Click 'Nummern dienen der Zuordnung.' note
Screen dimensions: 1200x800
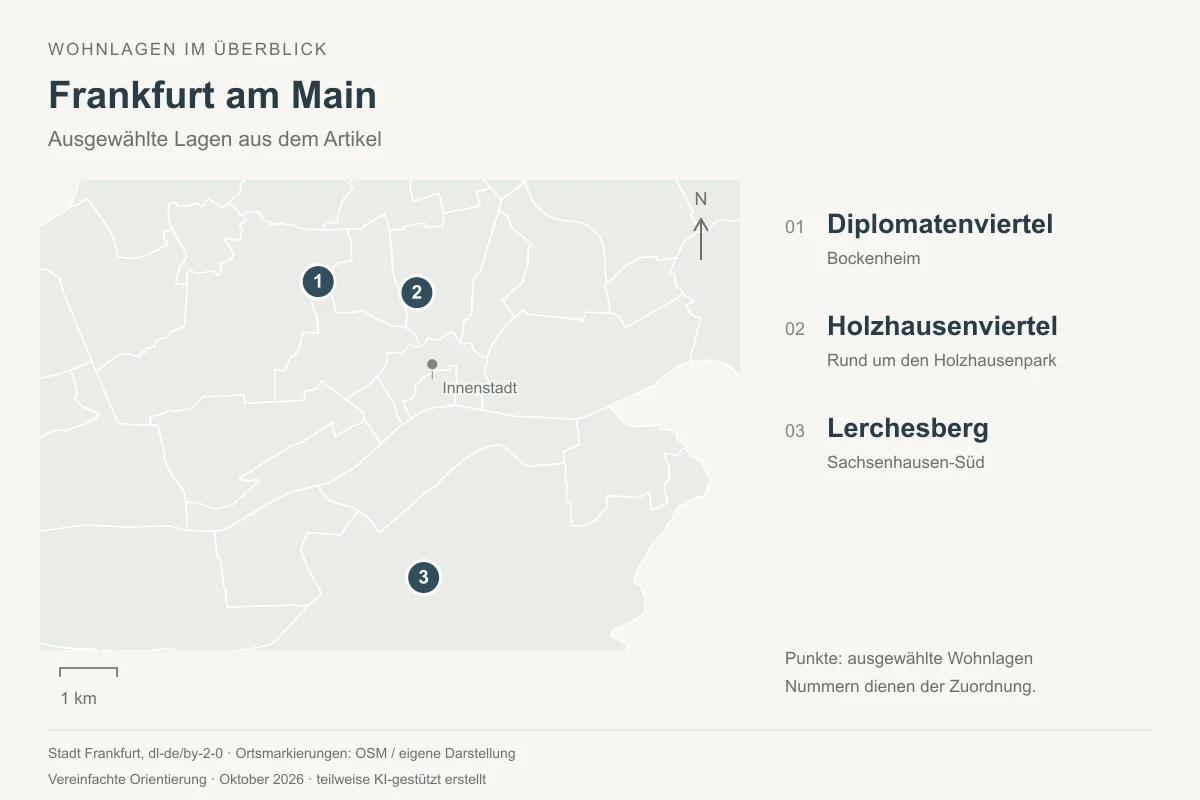click(x=911, y=686)
